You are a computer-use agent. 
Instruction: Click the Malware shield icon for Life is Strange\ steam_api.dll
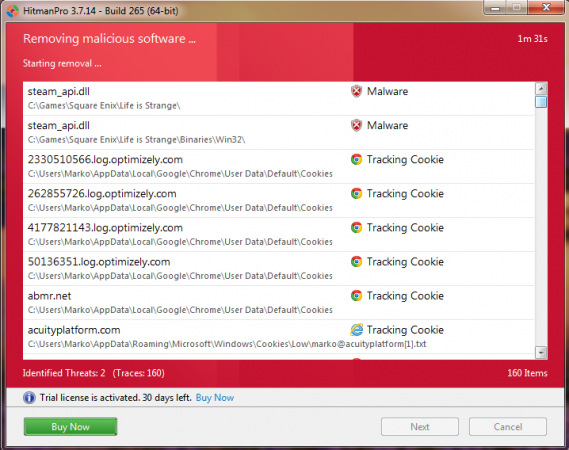point(356,91)
